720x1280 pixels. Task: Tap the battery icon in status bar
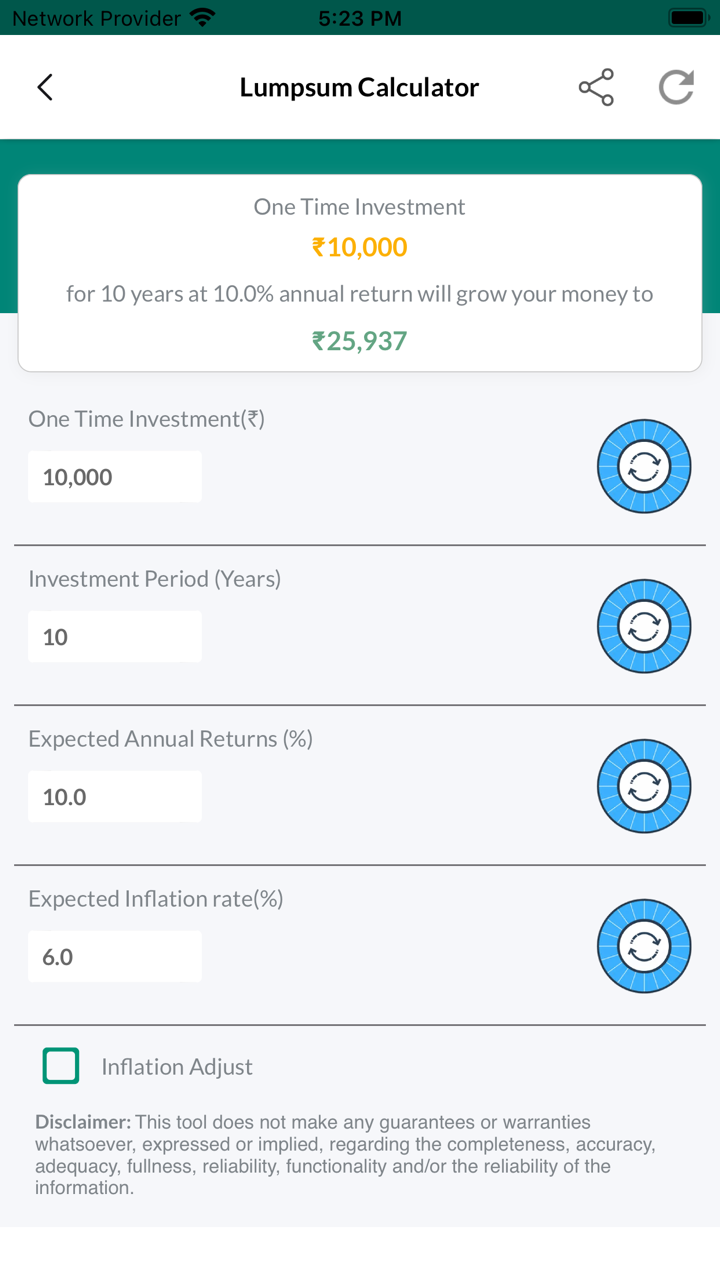pyautogui.click(x=688, y=18)
